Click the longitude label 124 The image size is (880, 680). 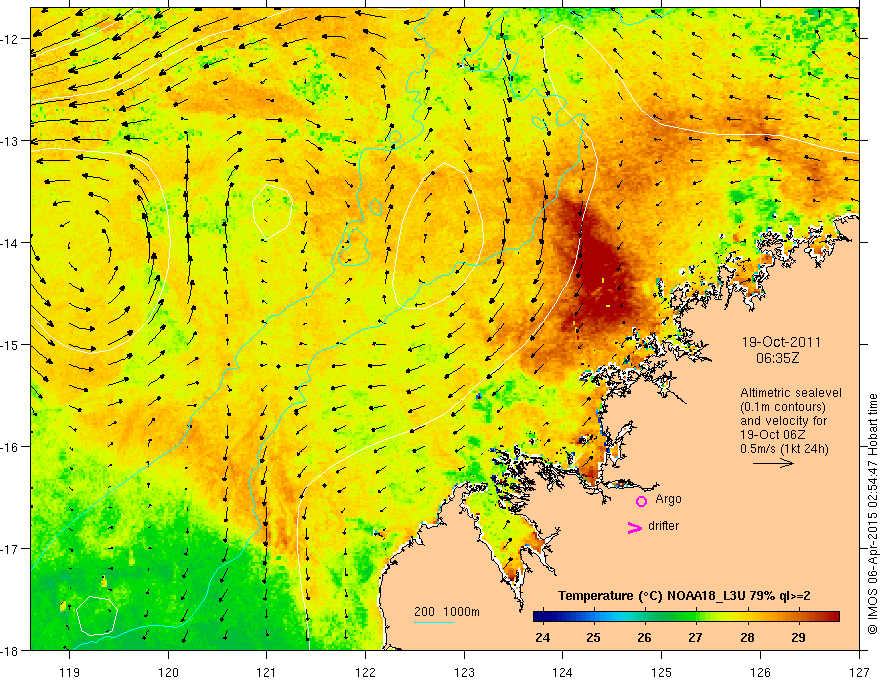(563, 672)
